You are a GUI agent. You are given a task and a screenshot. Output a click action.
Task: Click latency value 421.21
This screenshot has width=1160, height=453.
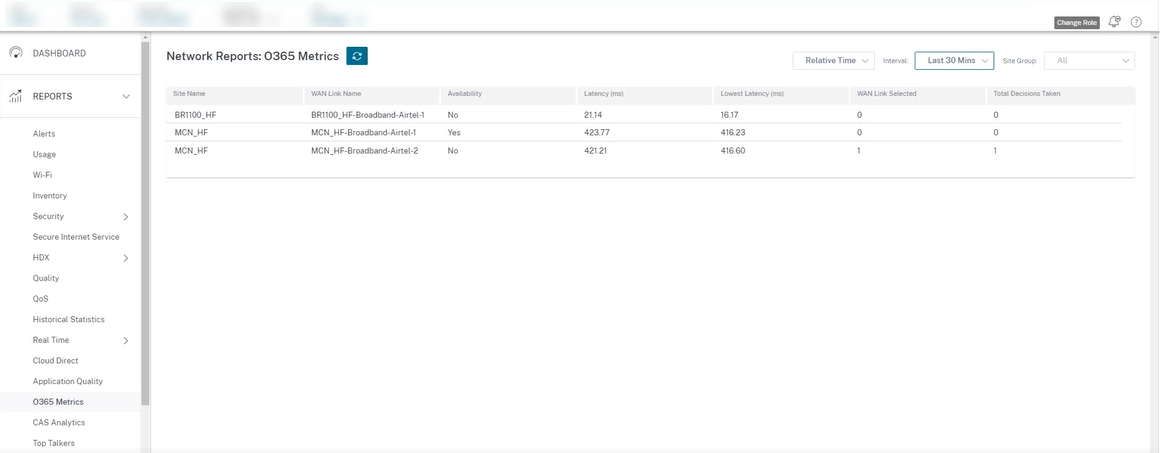pyautogui.click(x=596, y=151)
